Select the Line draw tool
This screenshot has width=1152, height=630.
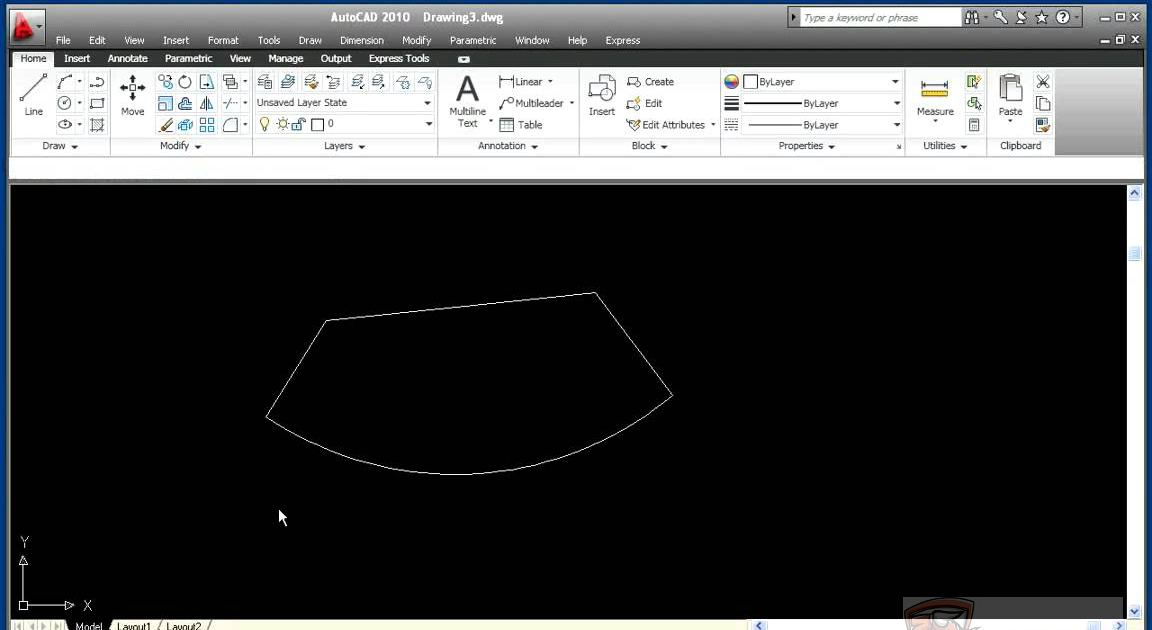click(33, 95)
